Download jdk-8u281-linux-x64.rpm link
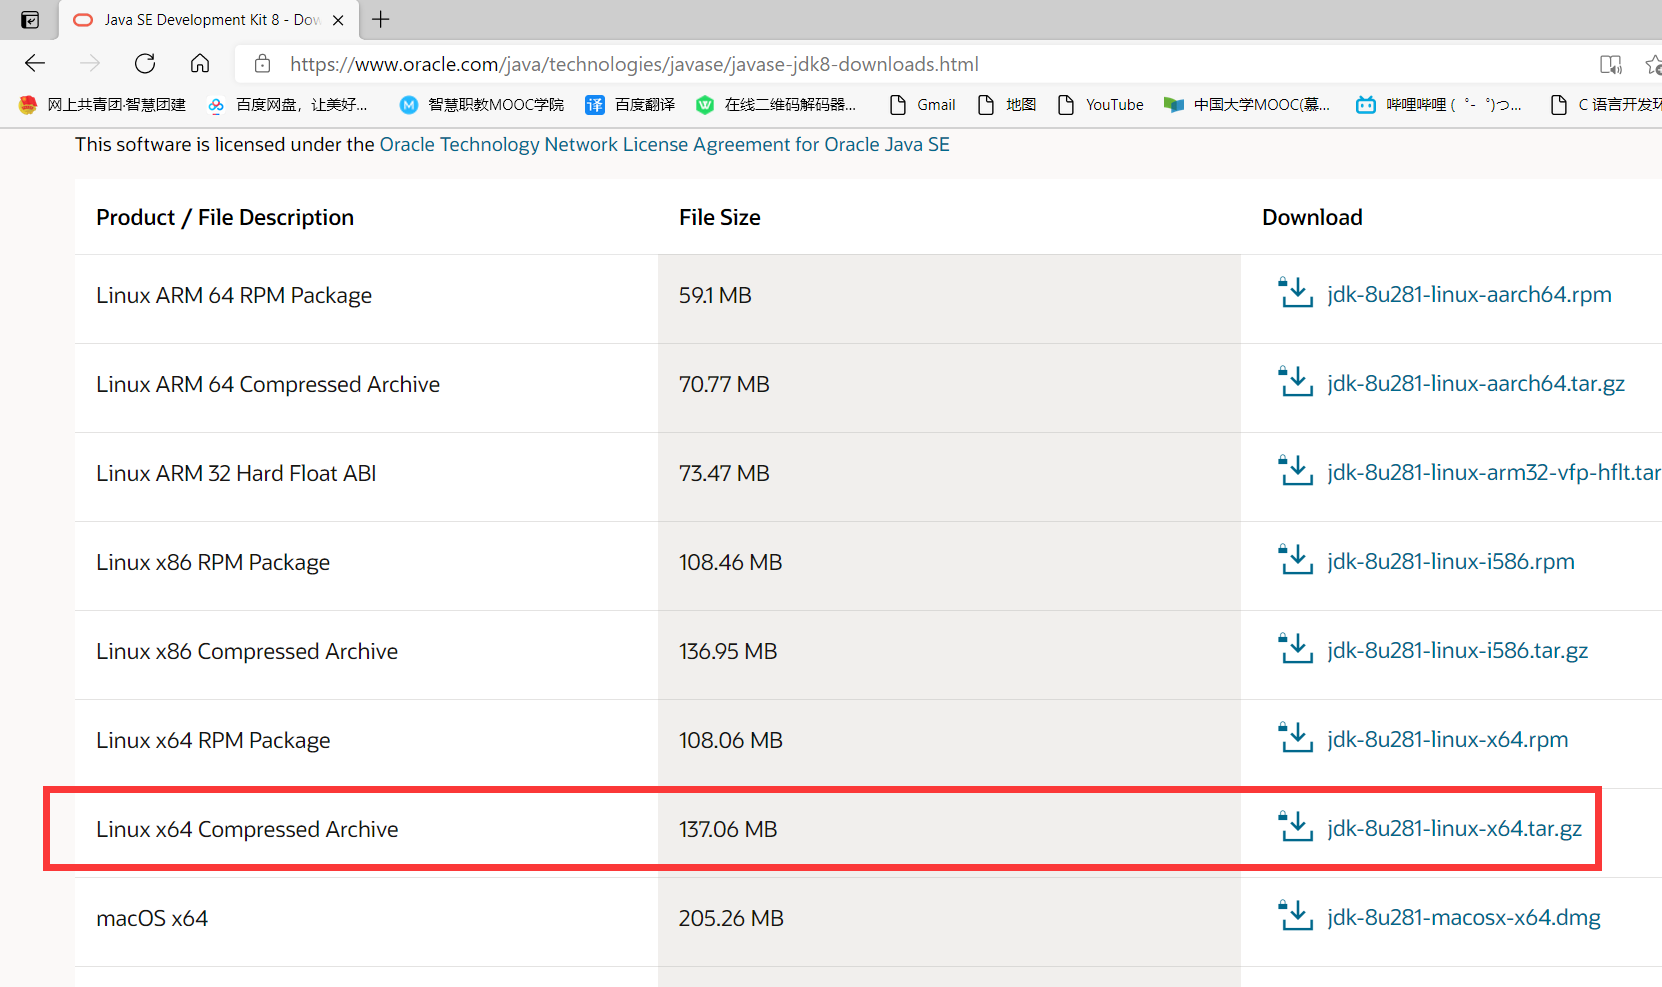The height and width of the screenshot is (987, 1662). pos(1447,739)
